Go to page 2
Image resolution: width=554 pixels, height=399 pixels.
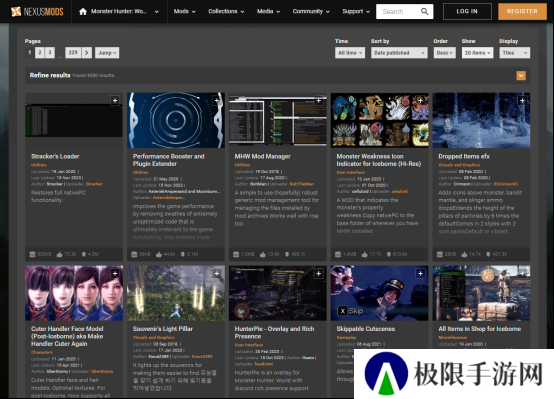pos(40,53)
